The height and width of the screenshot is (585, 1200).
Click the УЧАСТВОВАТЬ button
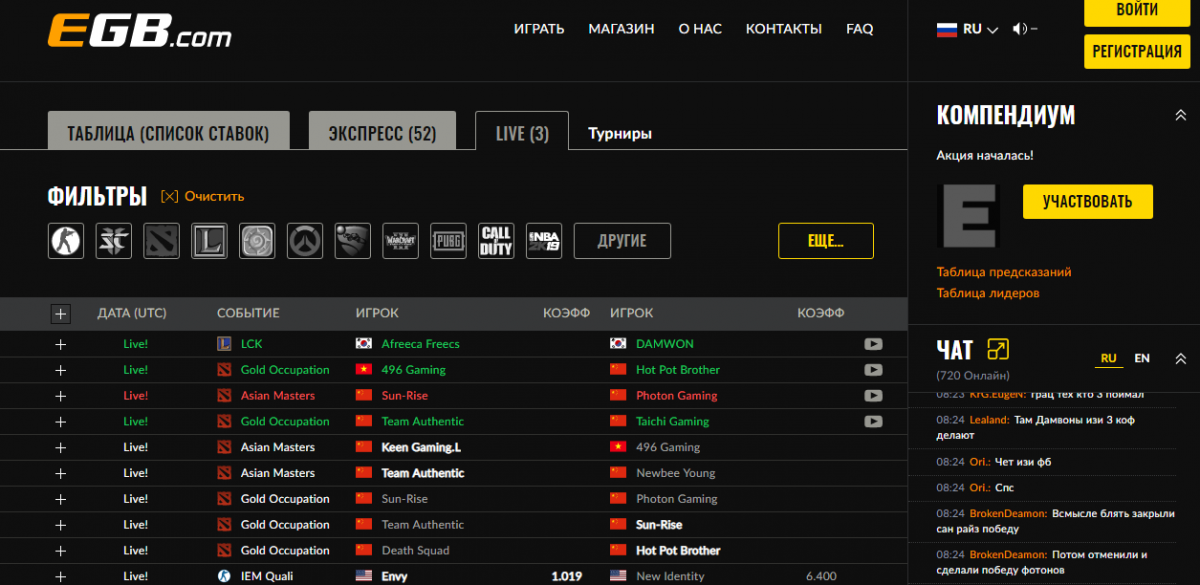click(x=1087, y=201)
